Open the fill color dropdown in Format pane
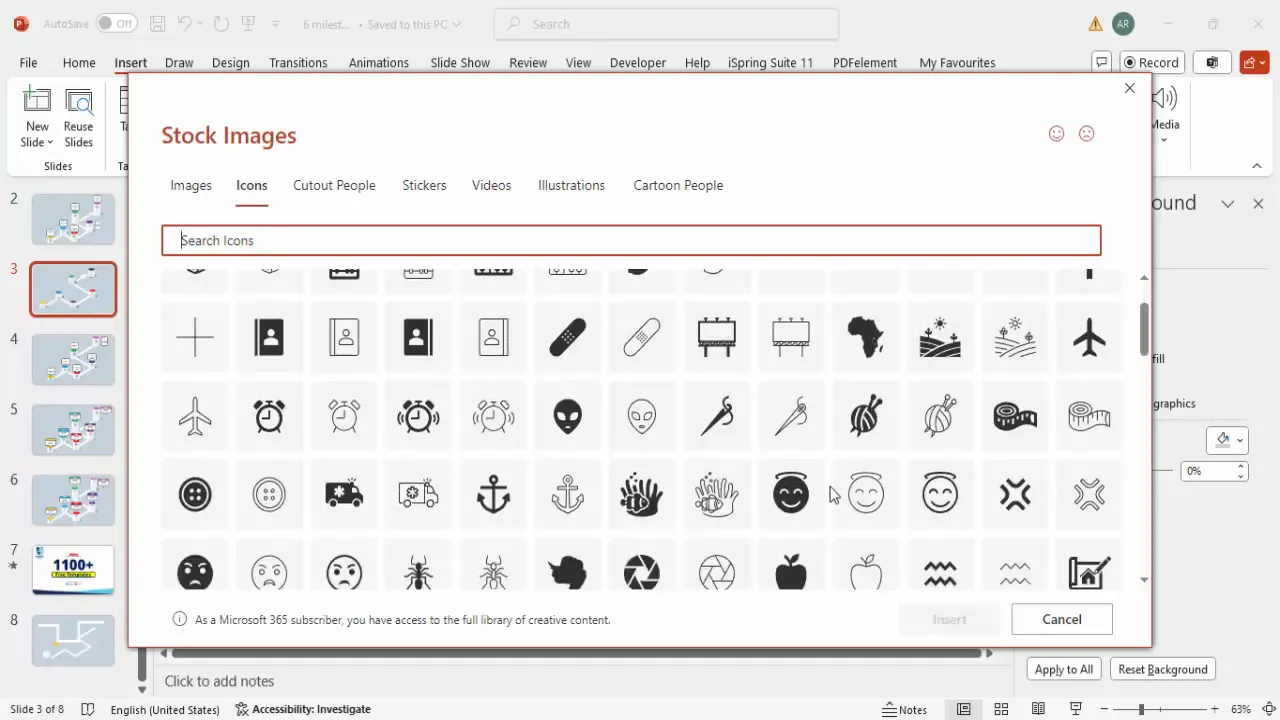 point(1241,440)
